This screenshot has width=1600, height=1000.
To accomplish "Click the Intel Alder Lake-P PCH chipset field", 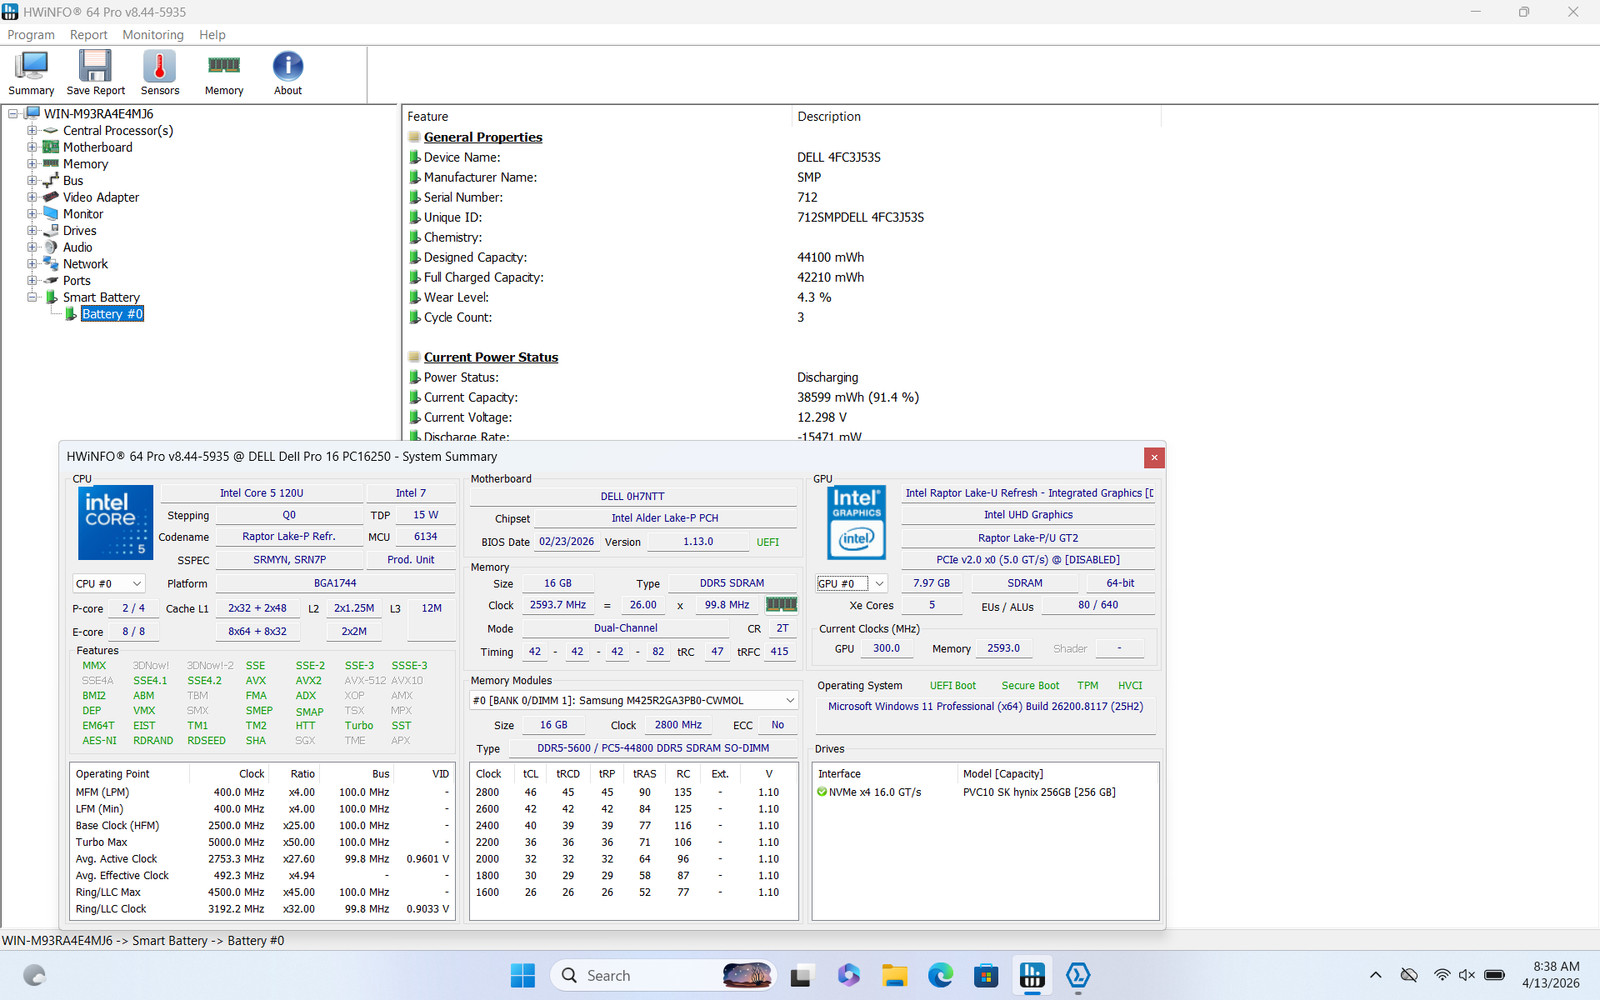I will click(665, 518).
